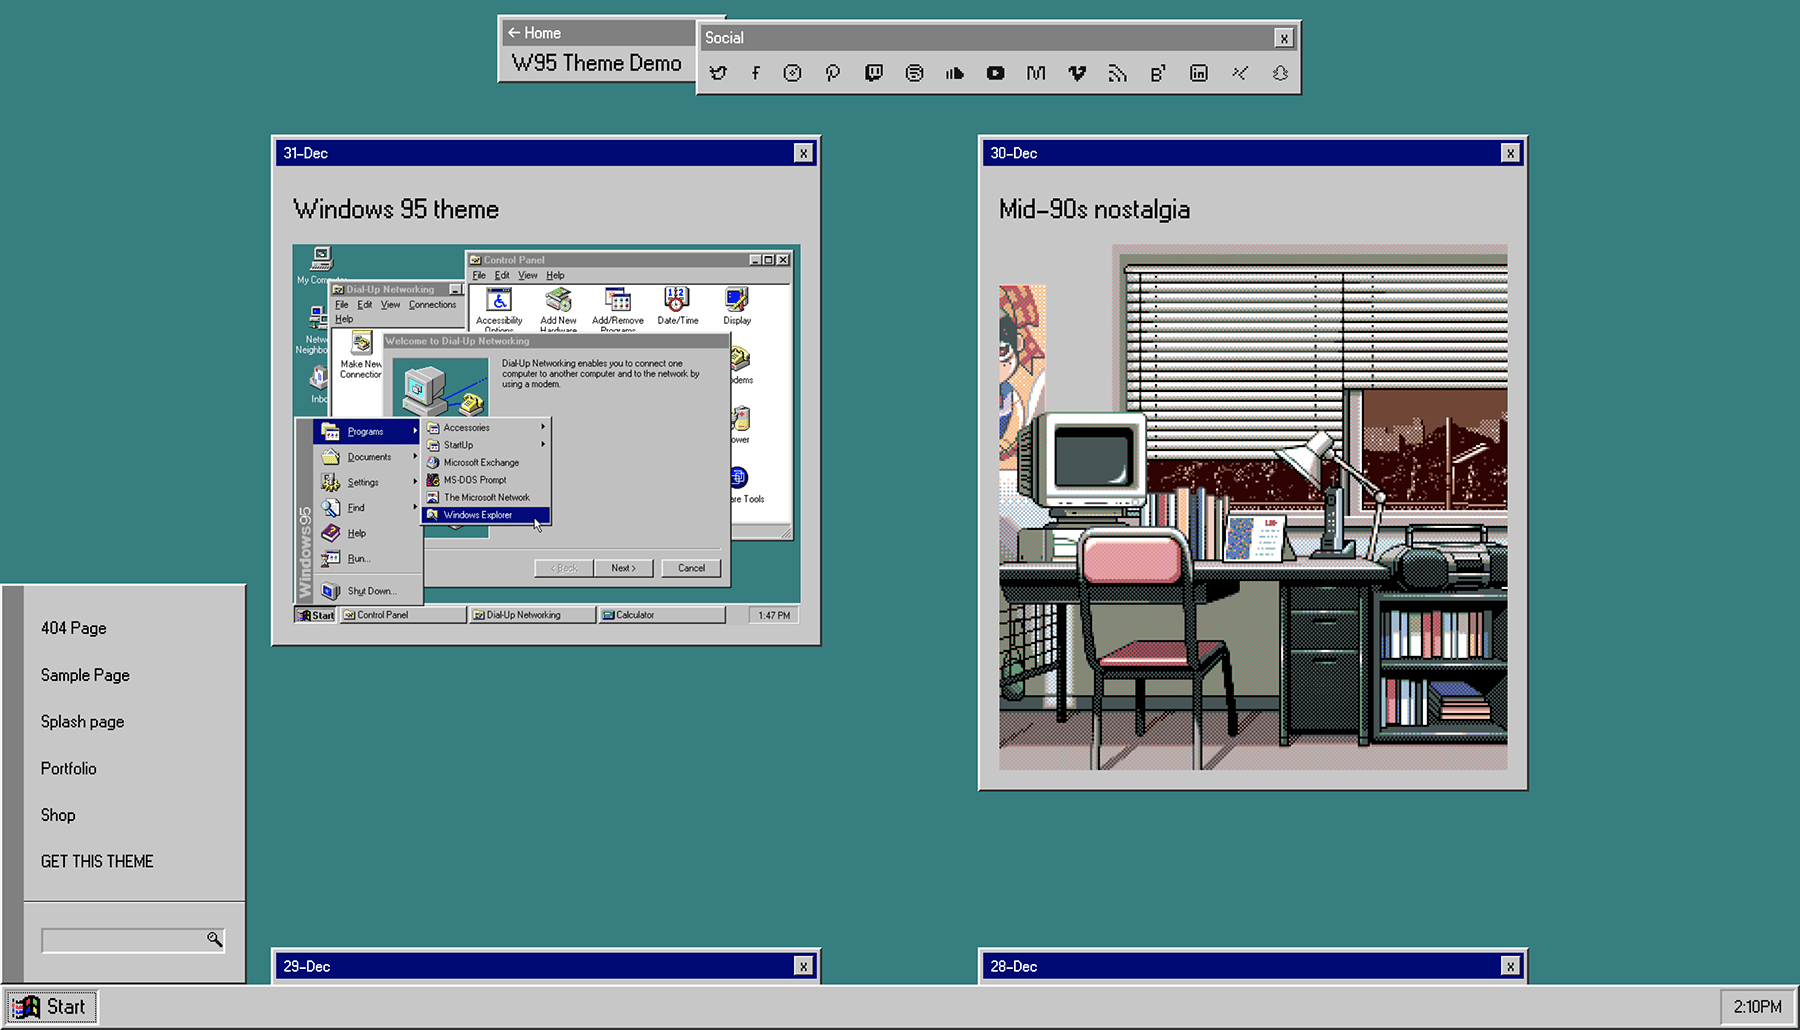This screenshot has height=1030, width=1800.
Task: Focus the search text field in start menu
Action: point(122,940)
